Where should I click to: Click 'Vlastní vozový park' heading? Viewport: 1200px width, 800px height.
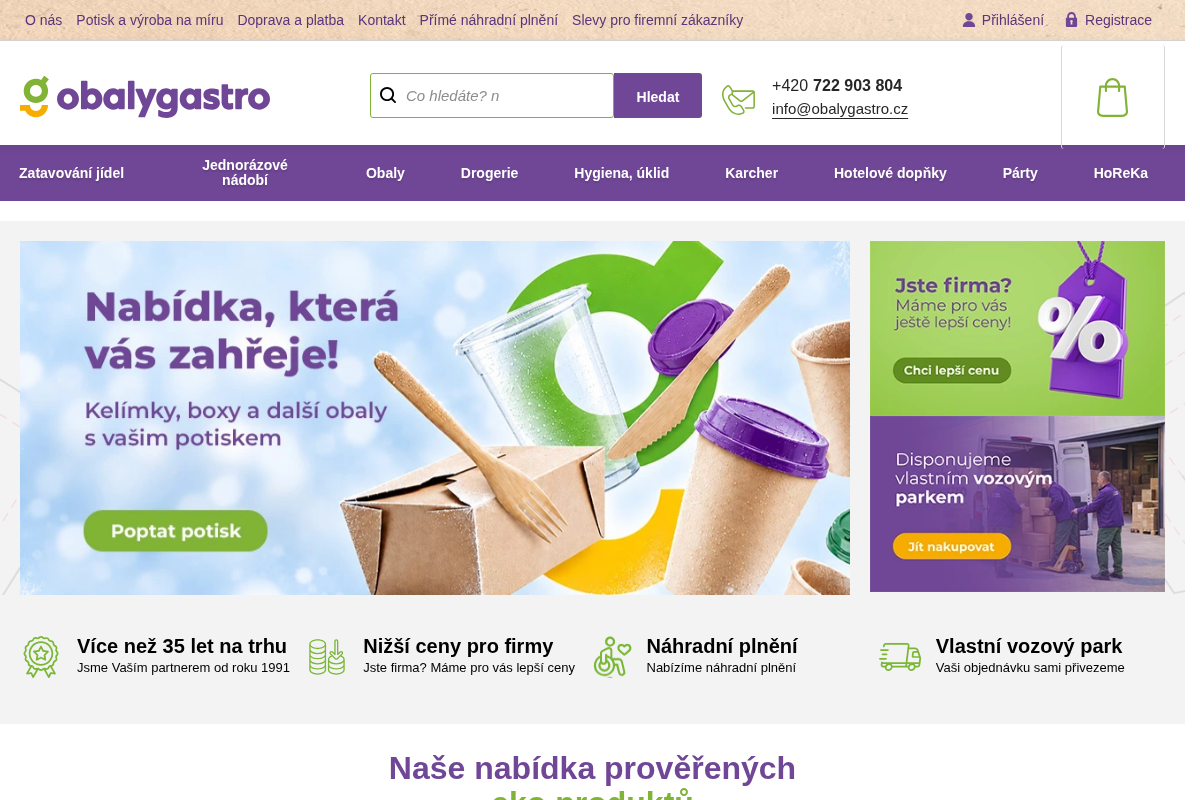coord(1029,646)
